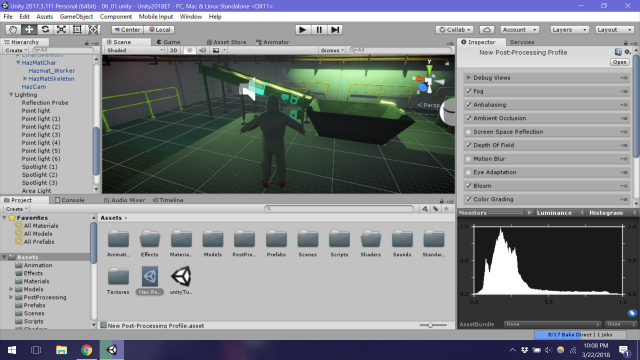Uncheck the Bloom effect
640x360 pixels.
pyautogui.click(x=469, y=186)
